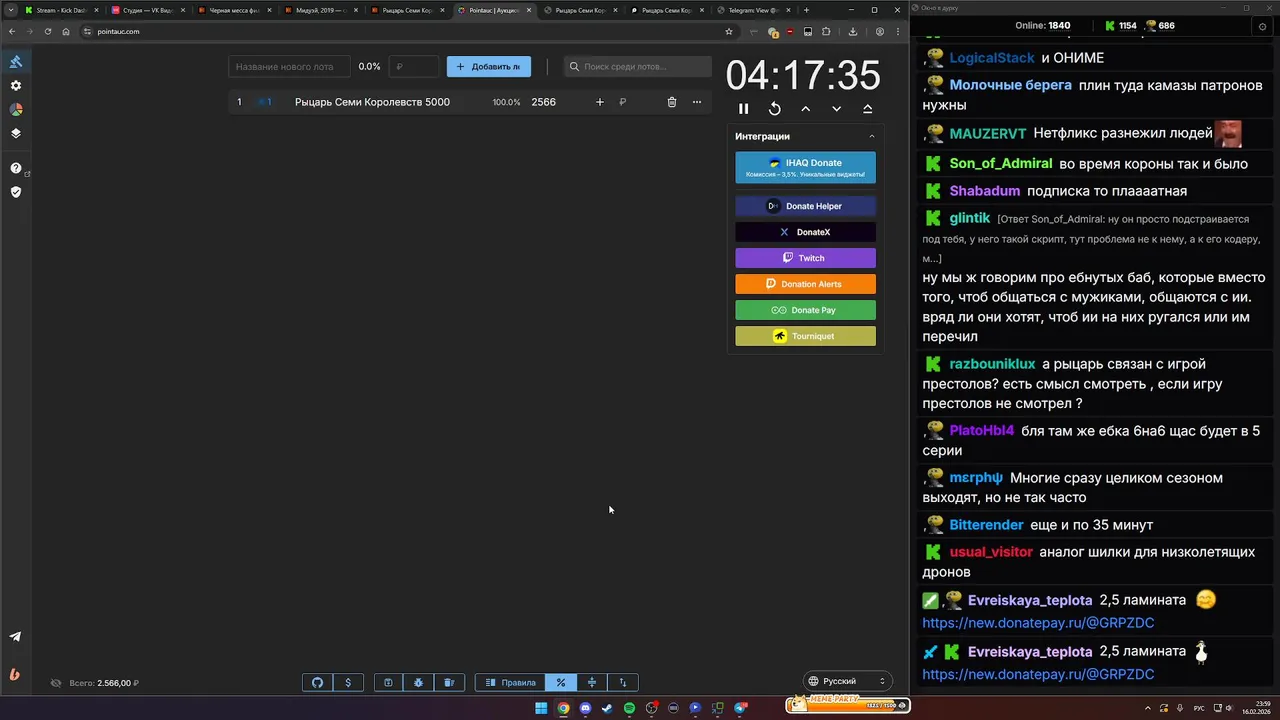The height and width of the screenshot is (720, 1280).
Task: Increase timer with up chevron
Action: click(x=805, y=109)
